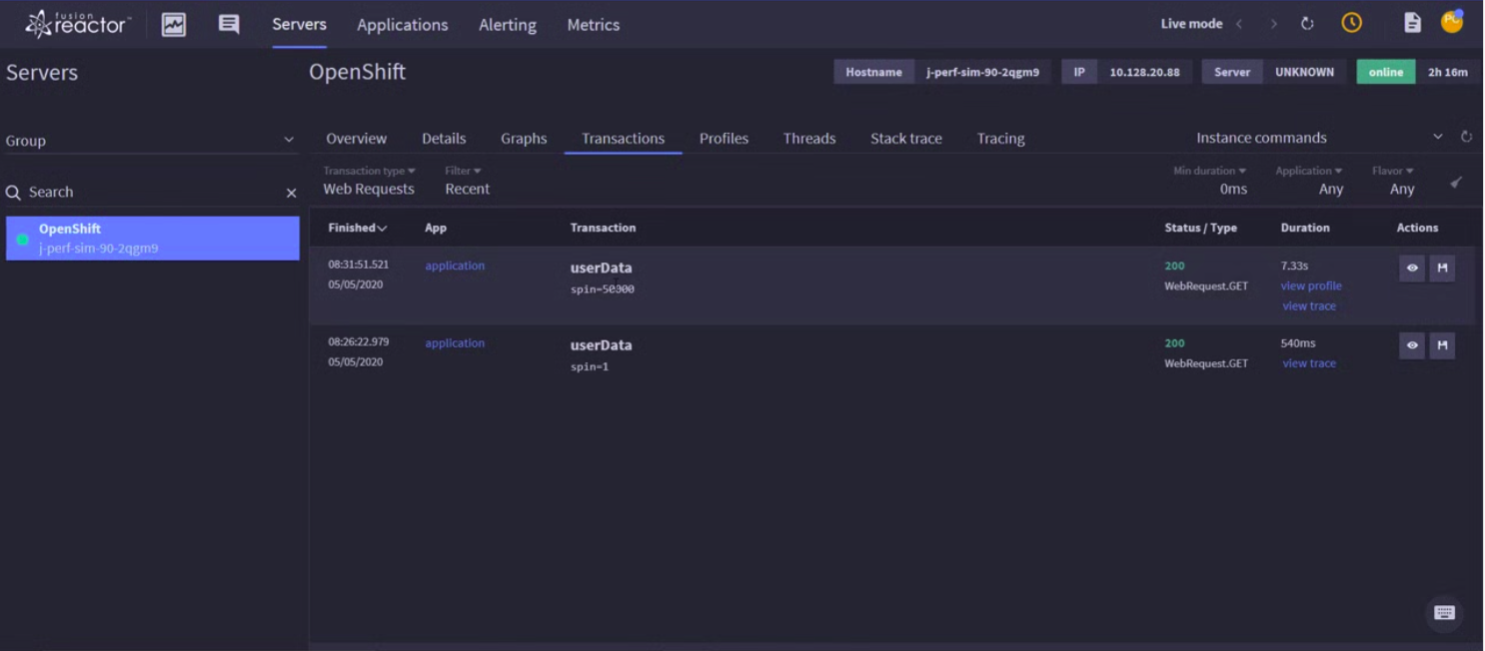Click the green online status badge
The width and height of the screenshot is (1485, 651).
point(1386,72)
